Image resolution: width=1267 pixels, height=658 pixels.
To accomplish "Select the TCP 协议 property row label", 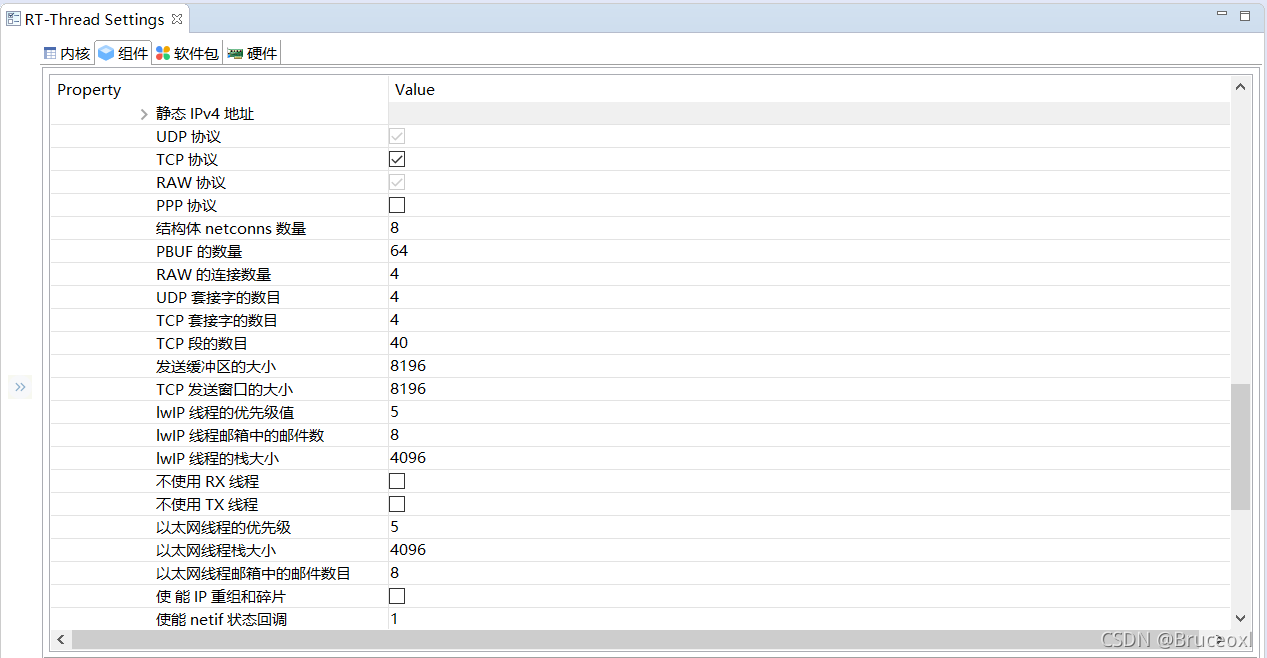I will 187,160.
